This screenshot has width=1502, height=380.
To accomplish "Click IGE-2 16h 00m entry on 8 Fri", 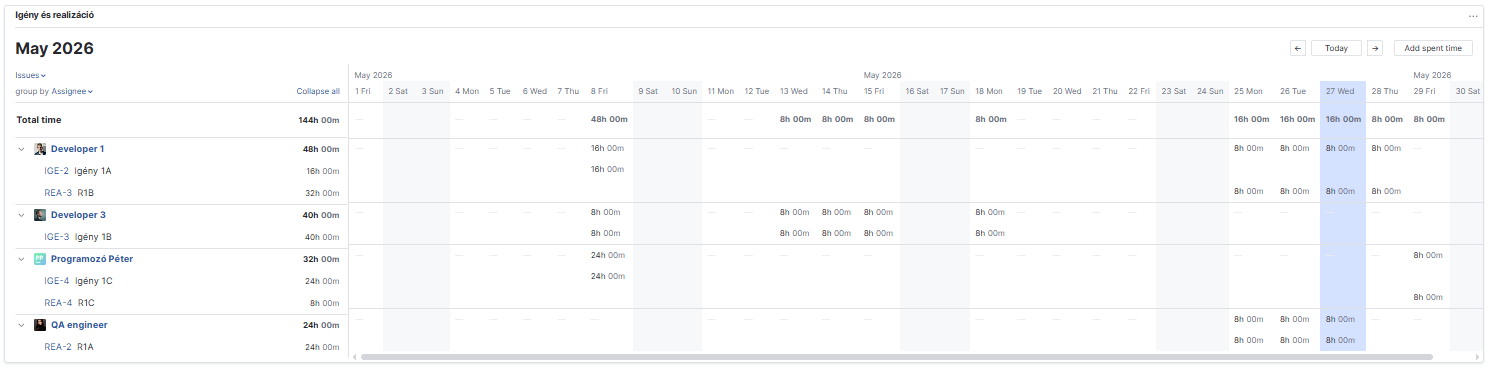I will 607,169.
